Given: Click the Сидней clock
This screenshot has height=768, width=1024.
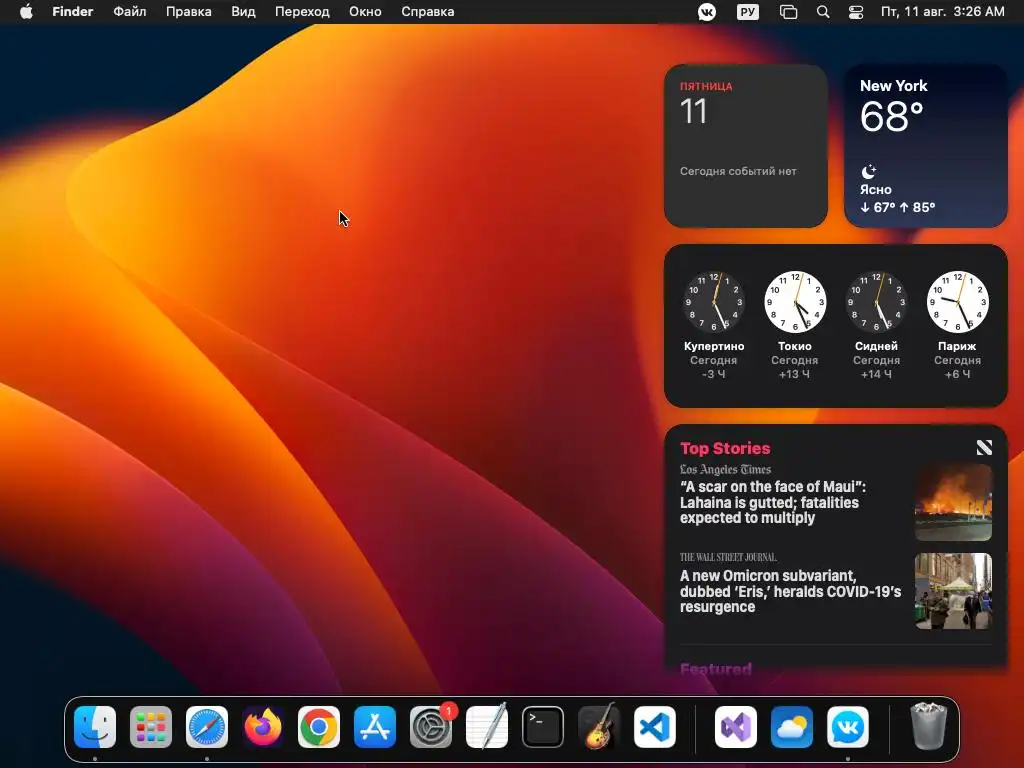Looking at the screenshot, I should point(876,302).
